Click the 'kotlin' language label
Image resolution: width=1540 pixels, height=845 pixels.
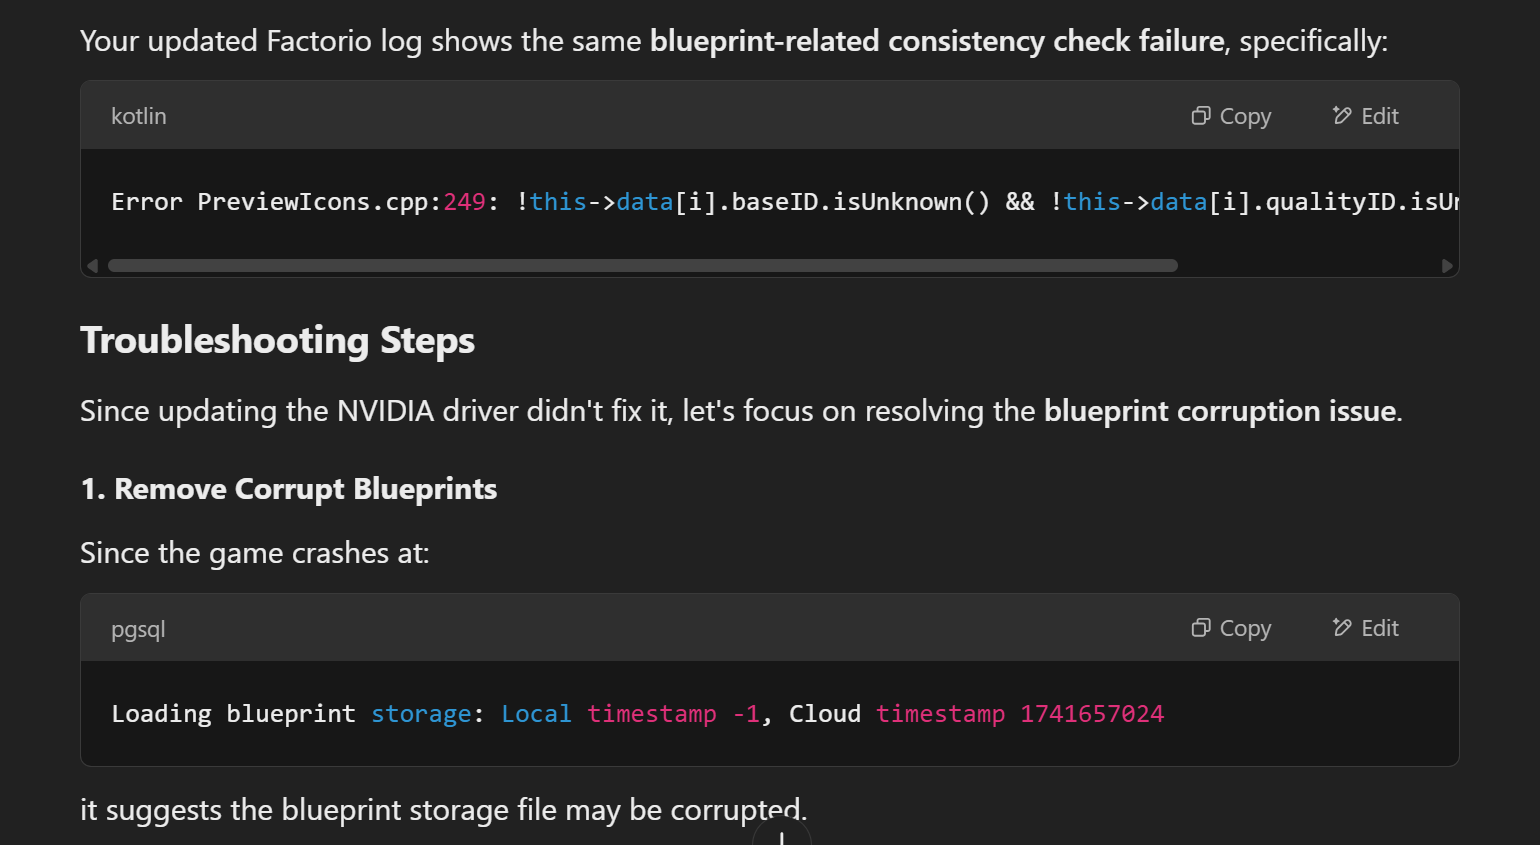pyautogui.click(x=139, y=117)
